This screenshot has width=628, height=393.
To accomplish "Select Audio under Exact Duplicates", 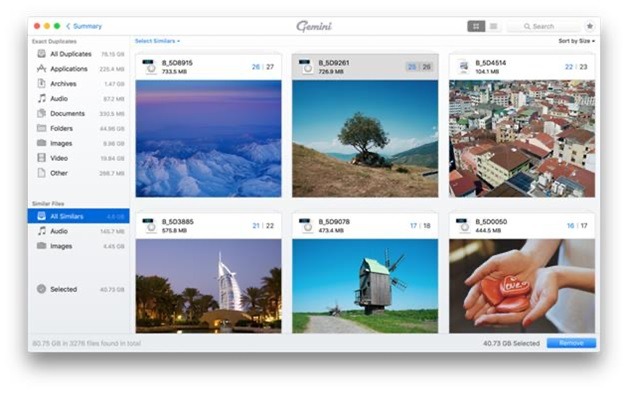I will pos(79,99).
